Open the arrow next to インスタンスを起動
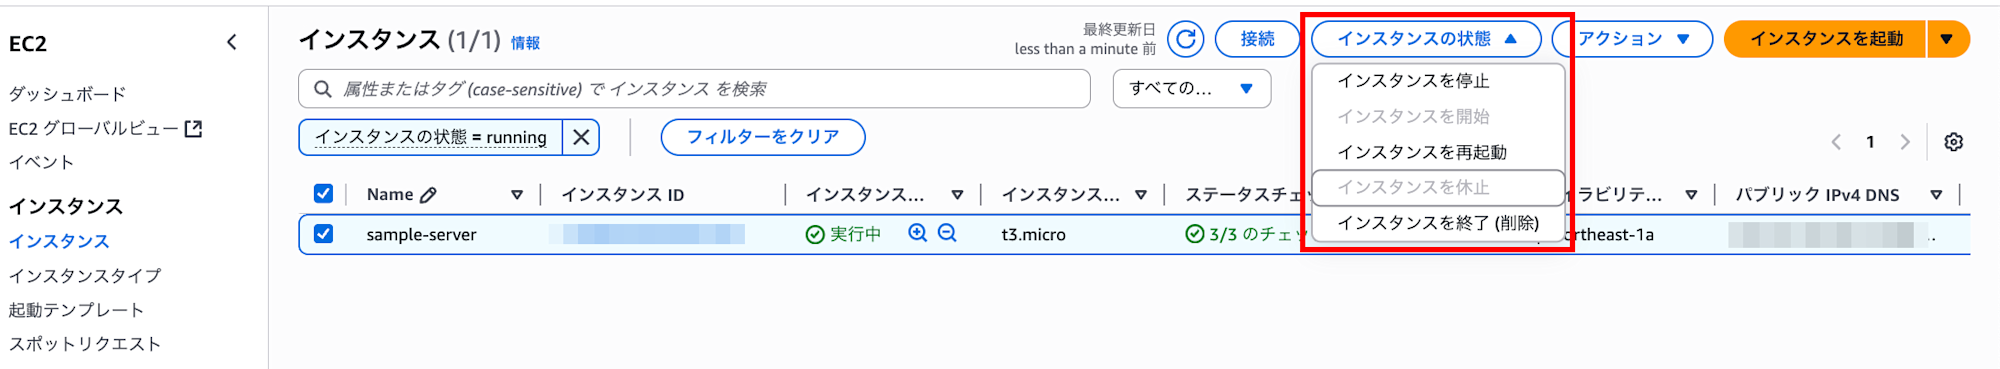 [1947, 39]
